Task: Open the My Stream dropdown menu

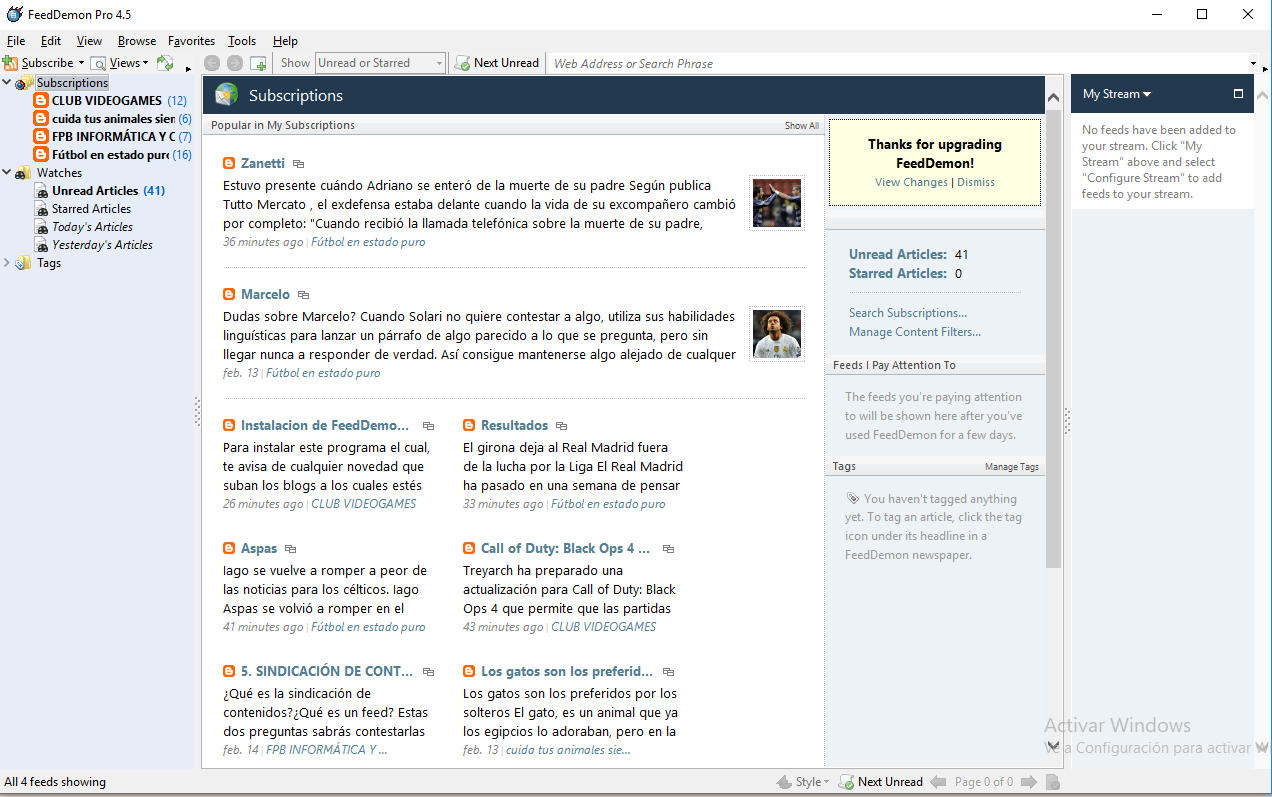Action: pyautogui.click(x=1117, y=94)
